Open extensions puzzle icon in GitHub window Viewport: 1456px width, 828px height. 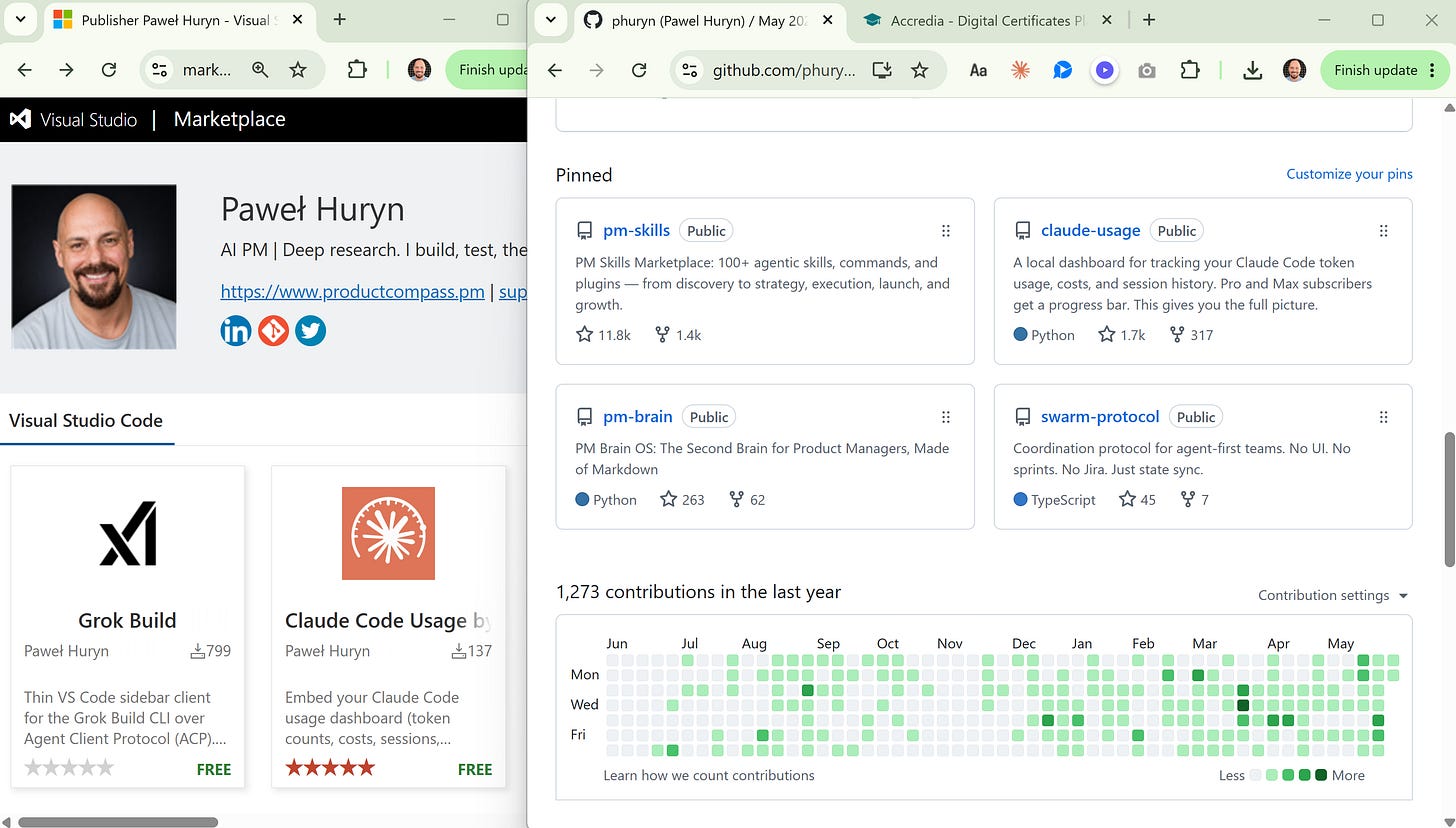(x=1189, y=70)
